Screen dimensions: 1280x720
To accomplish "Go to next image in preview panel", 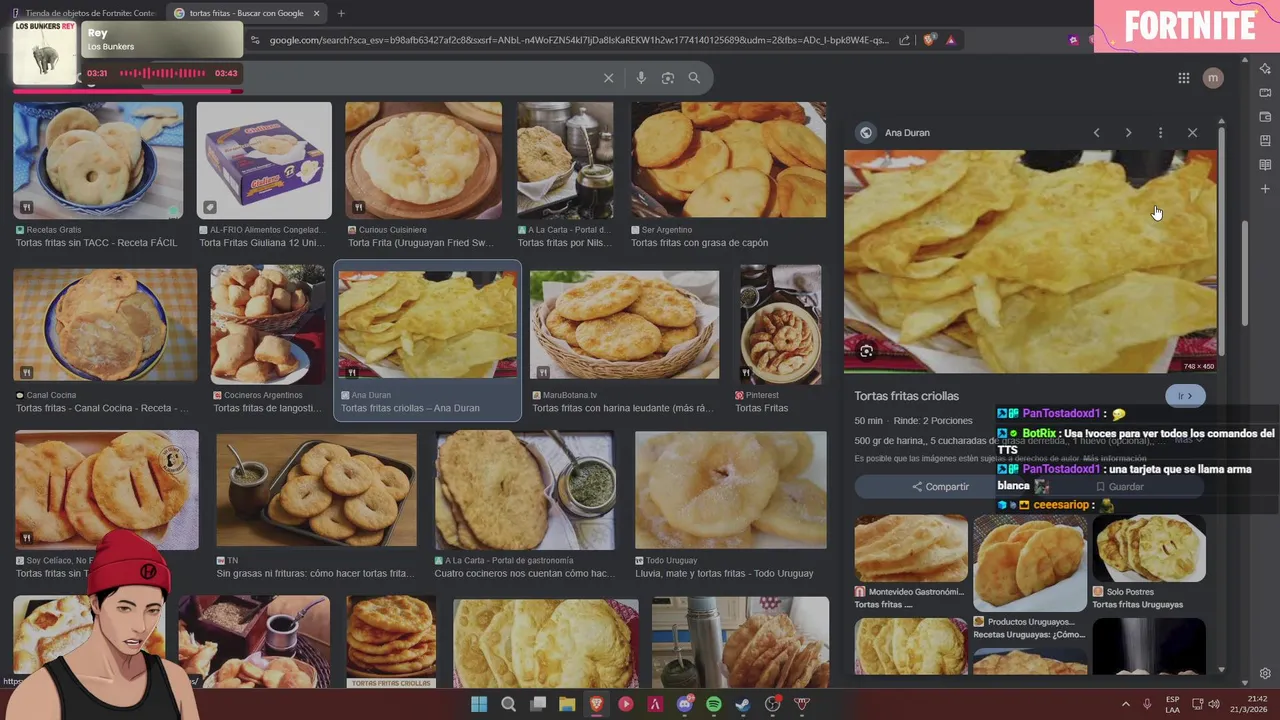I will [1128, 133].
